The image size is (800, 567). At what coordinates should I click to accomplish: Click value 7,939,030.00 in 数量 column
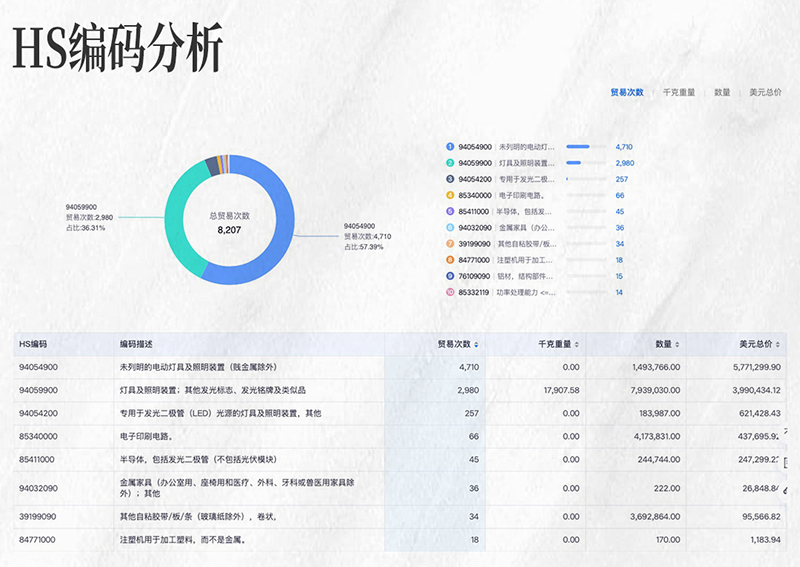[x=655, y=390]
